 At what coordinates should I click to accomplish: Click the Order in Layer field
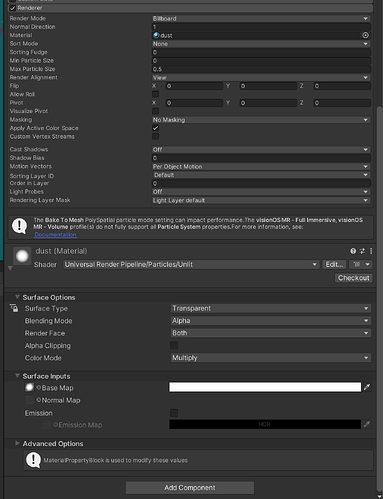(261, 183)
